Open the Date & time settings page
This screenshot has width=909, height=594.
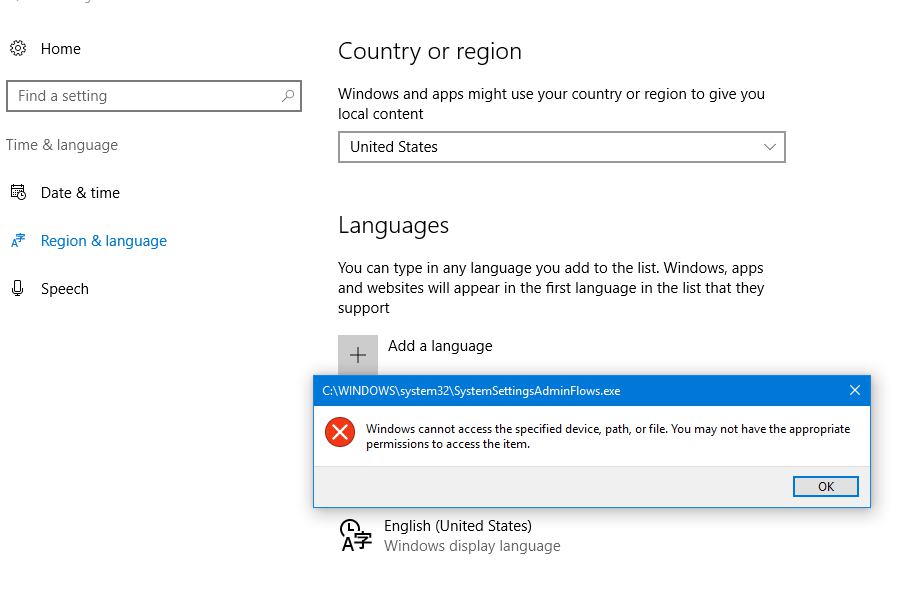click(80, 193)
